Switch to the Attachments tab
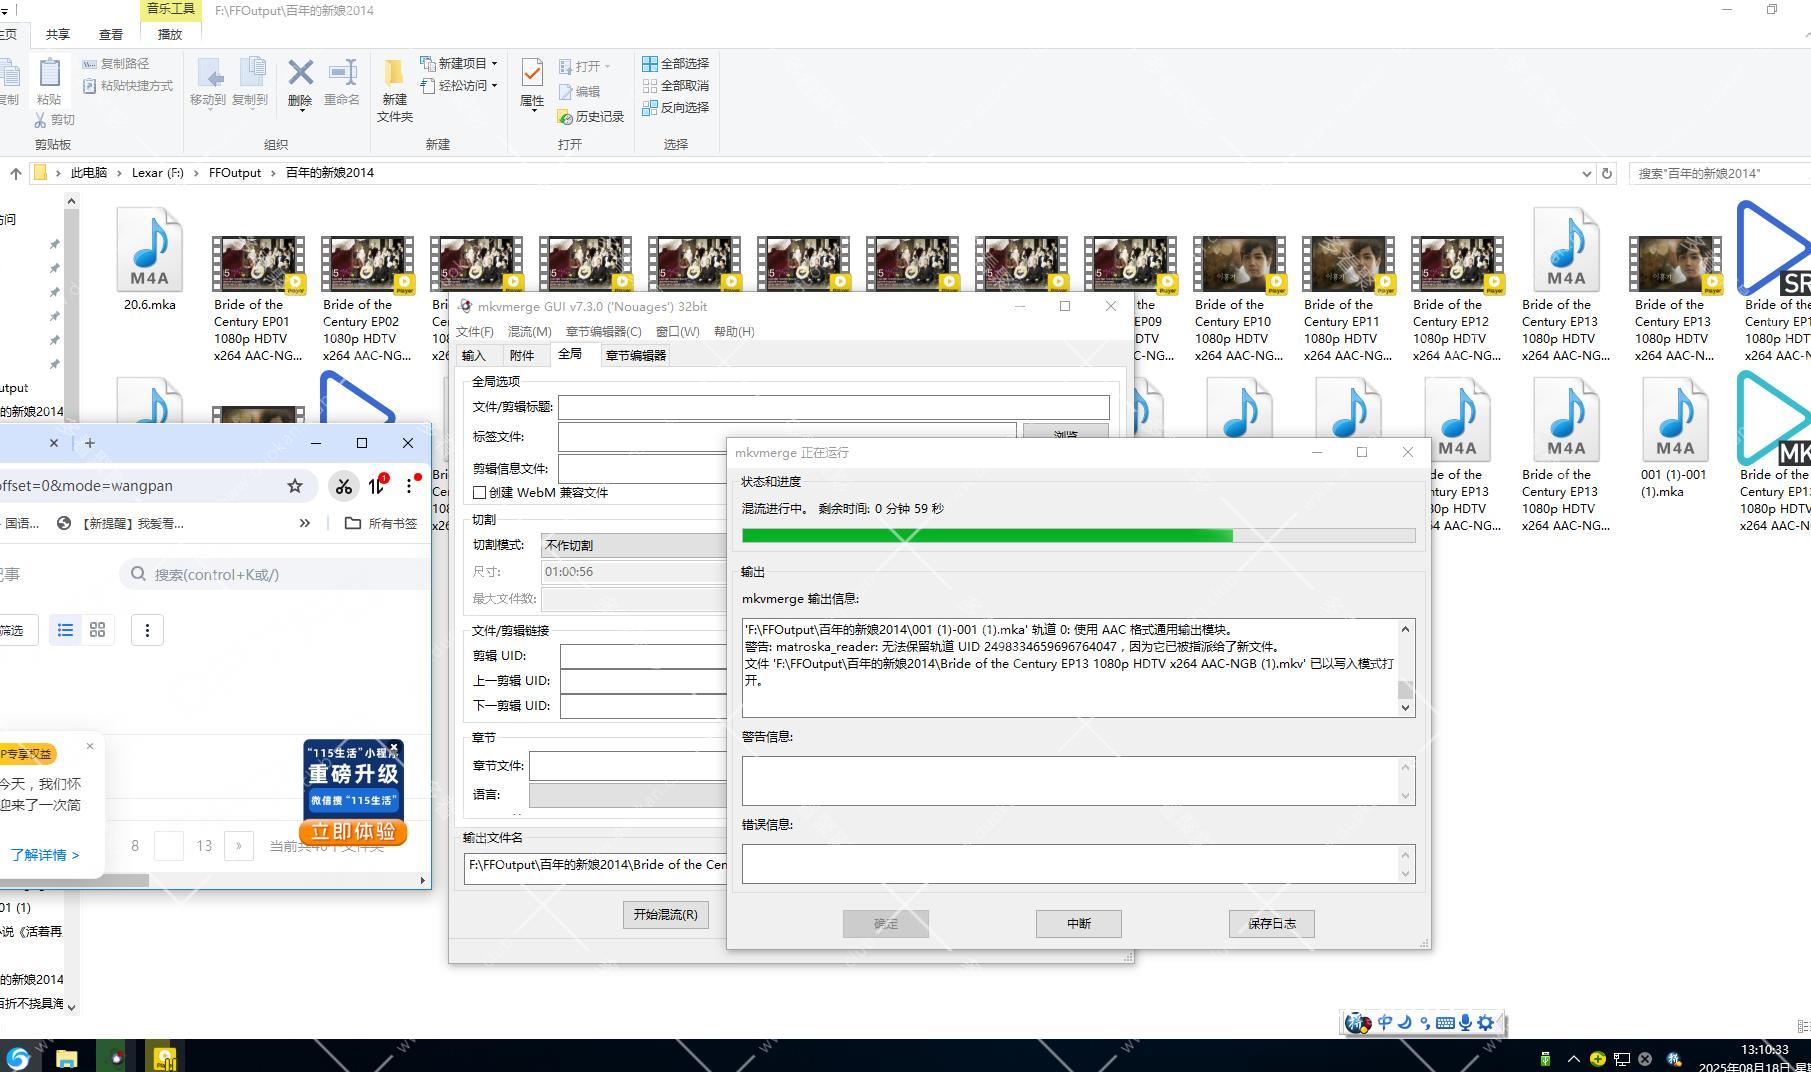The height and width of the screenshot is (1072, 1811). (x=521, y=356)
